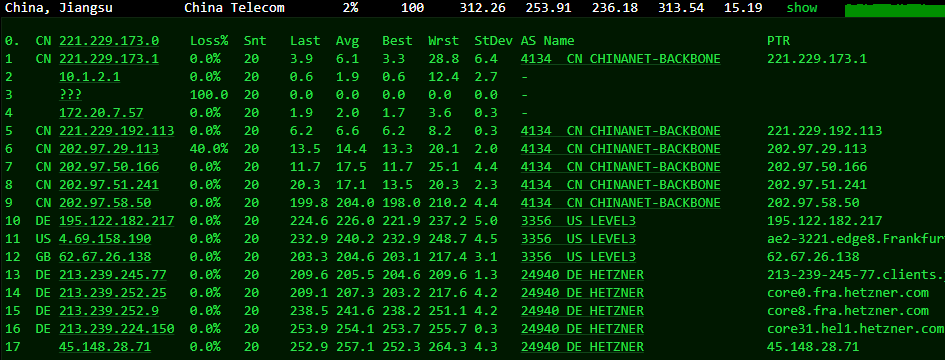Open 172.20.7.57 hop address link

101,113
